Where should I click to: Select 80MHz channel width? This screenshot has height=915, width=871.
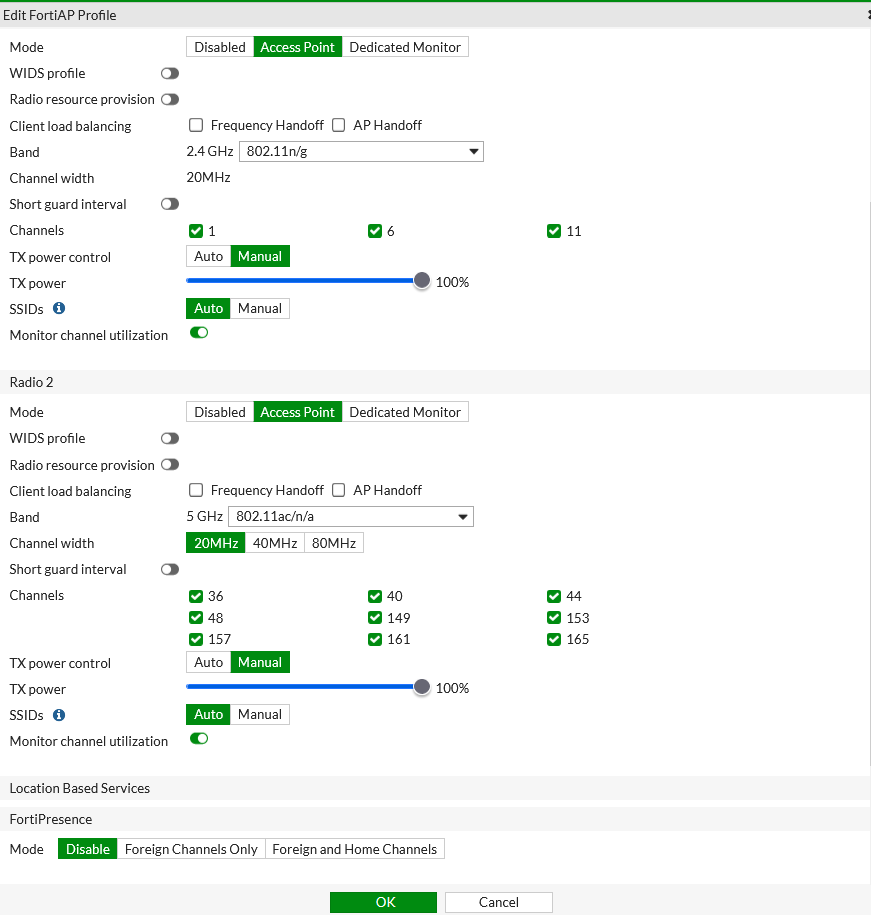click(334, 543)
